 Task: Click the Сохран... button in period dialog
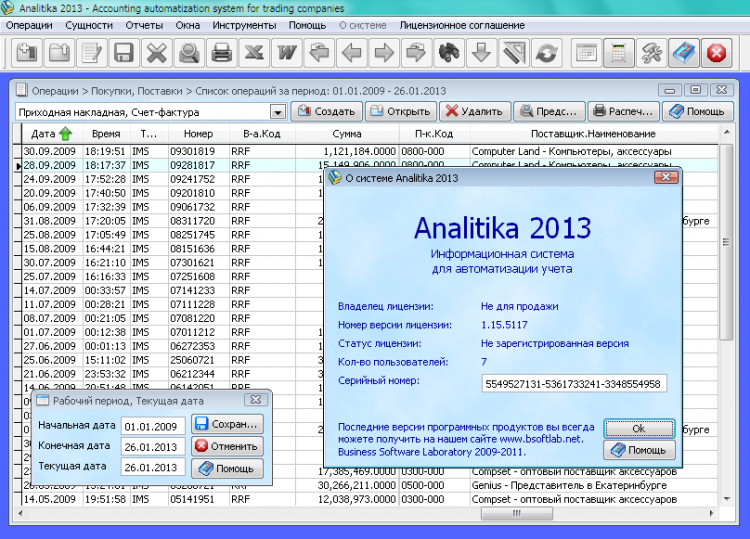click(x=227, y=424)
